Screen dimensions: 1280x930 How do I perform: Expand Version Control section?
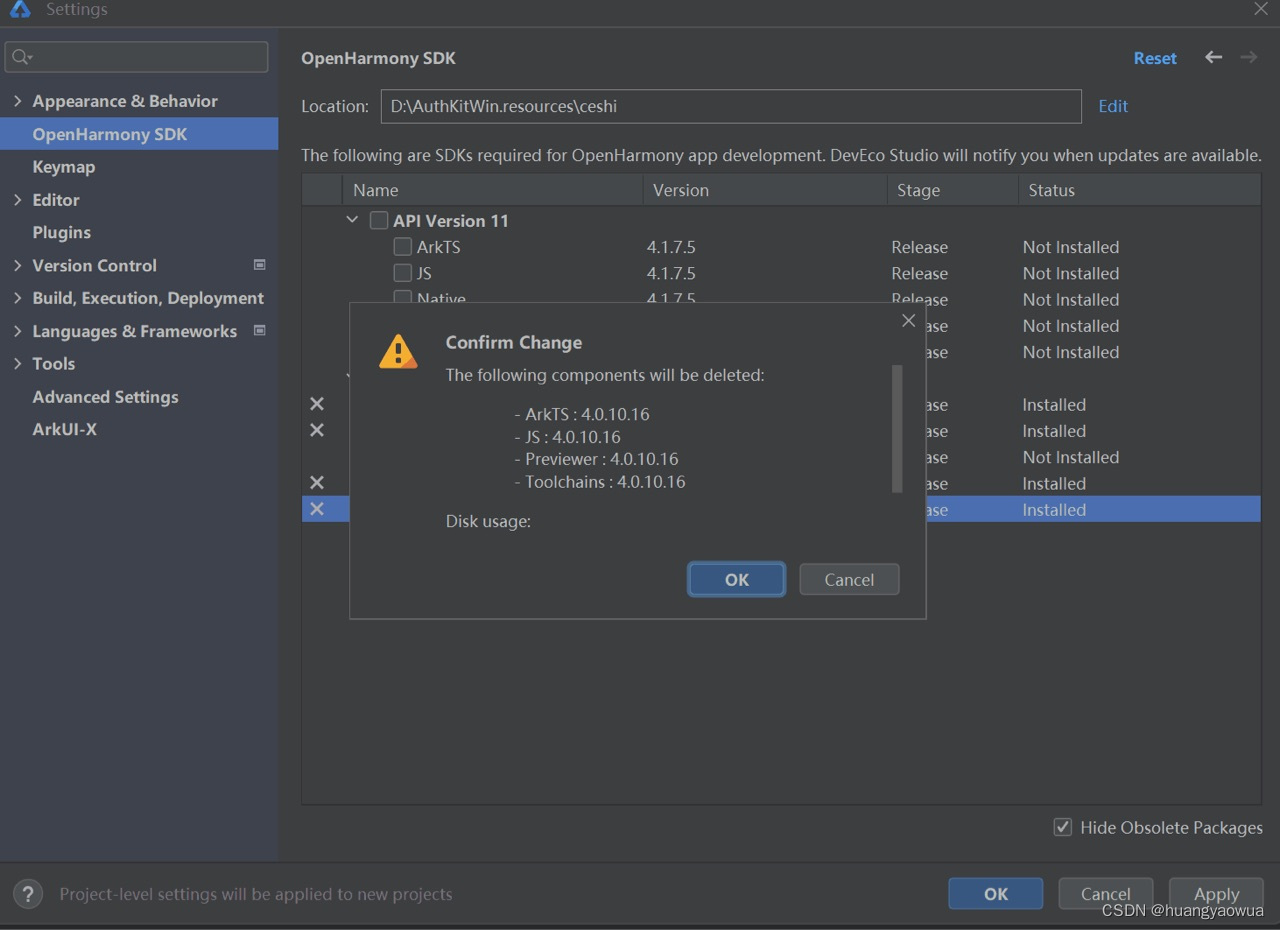[17, 265]
